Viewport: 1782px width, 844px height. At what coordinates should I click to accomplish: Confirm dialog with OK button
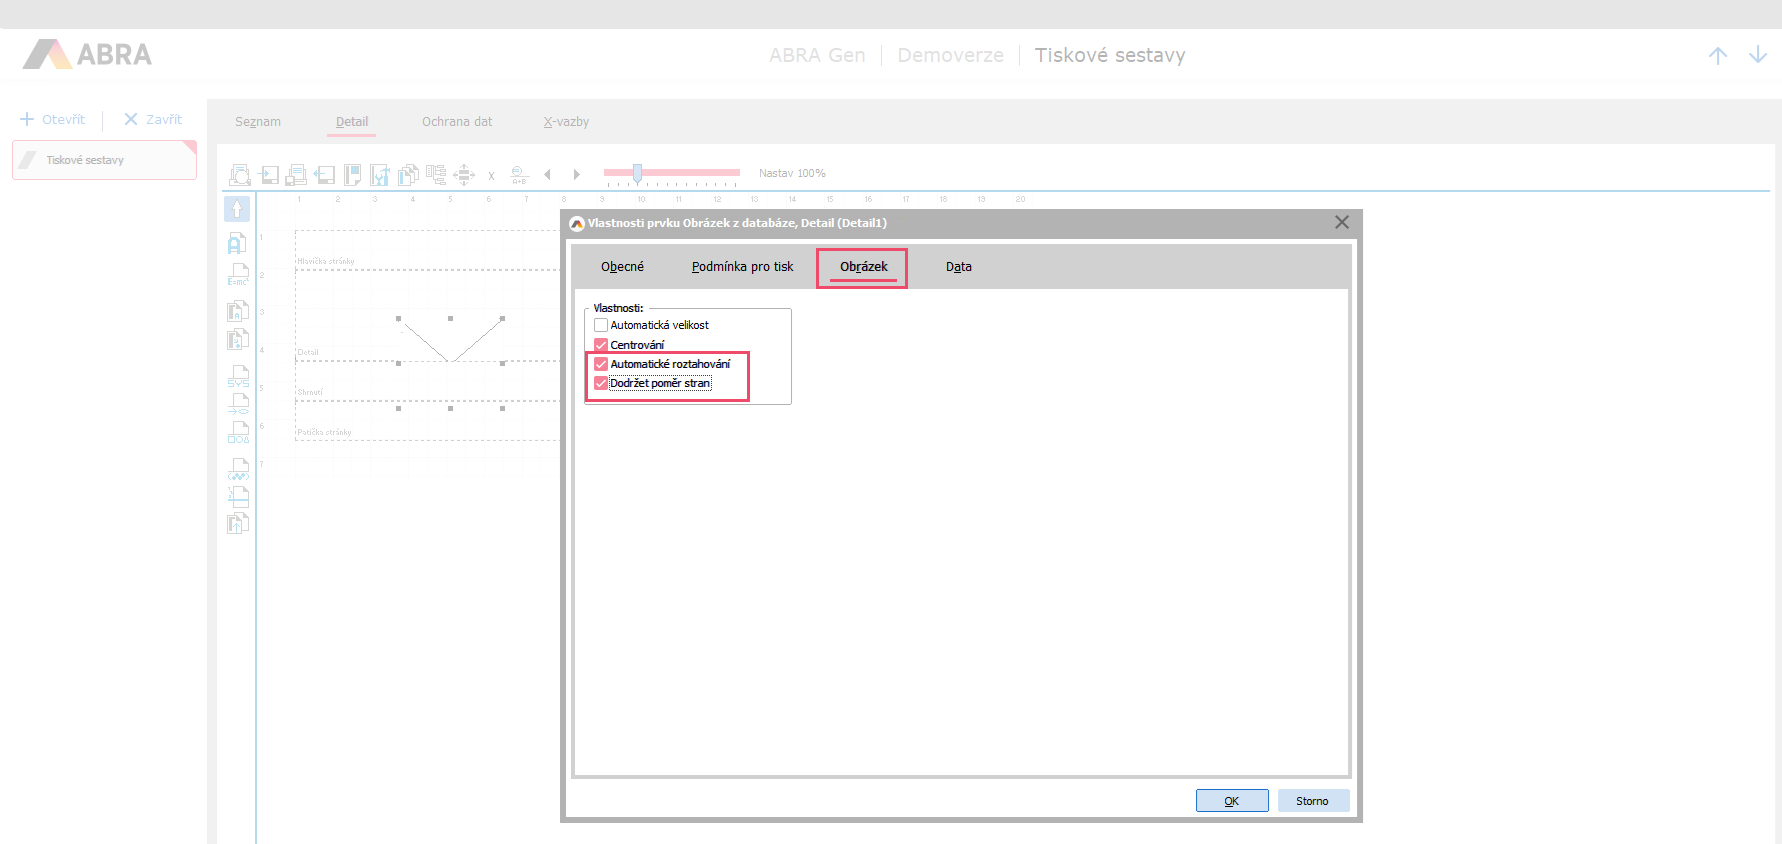[x=1232, y=801]
